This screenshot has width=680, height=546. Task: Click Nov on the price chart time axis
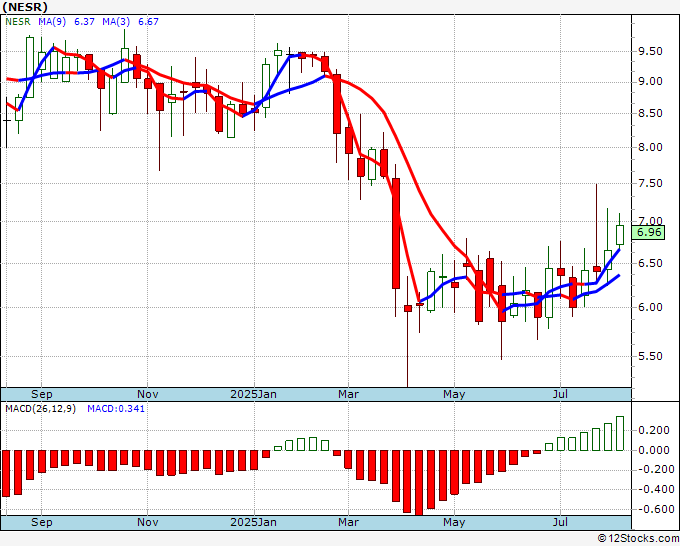click(x=147, y=394)
